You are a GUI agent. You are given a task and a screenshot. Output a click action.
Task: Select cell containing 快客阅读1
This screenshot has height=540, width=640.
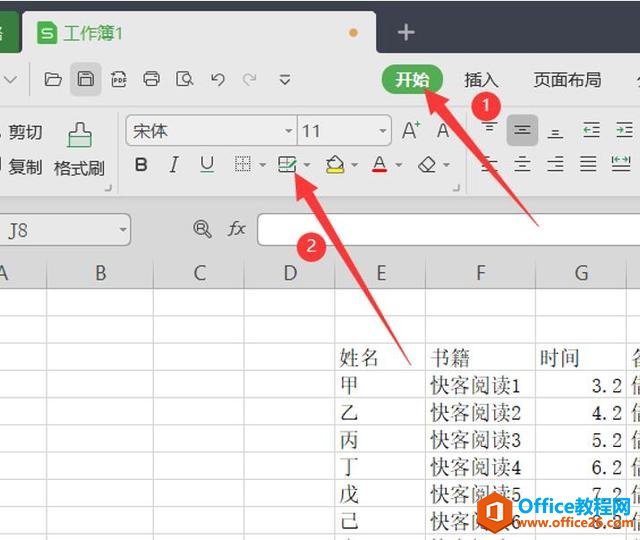[481, 385]
